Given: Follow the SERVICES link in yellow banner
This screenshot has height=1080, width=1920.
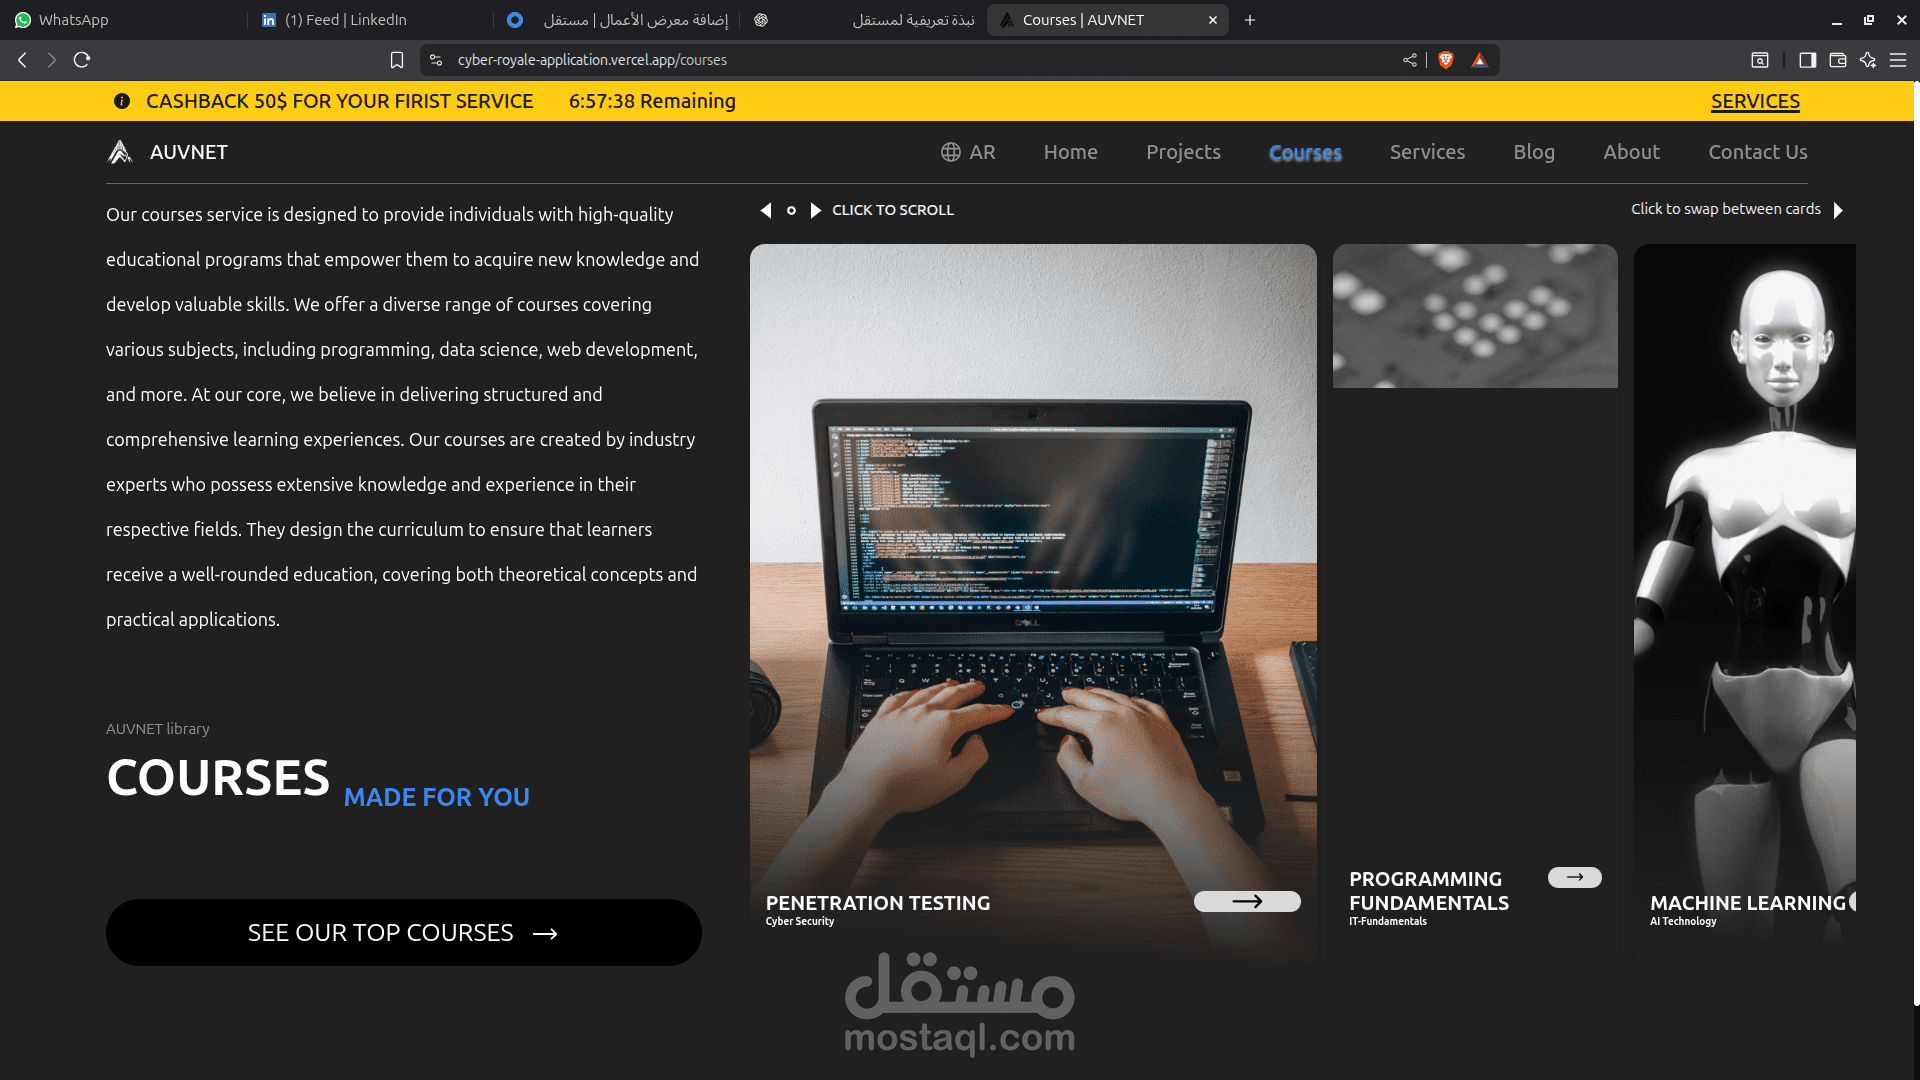Looking at the screenshot, I should [1755, 101].
